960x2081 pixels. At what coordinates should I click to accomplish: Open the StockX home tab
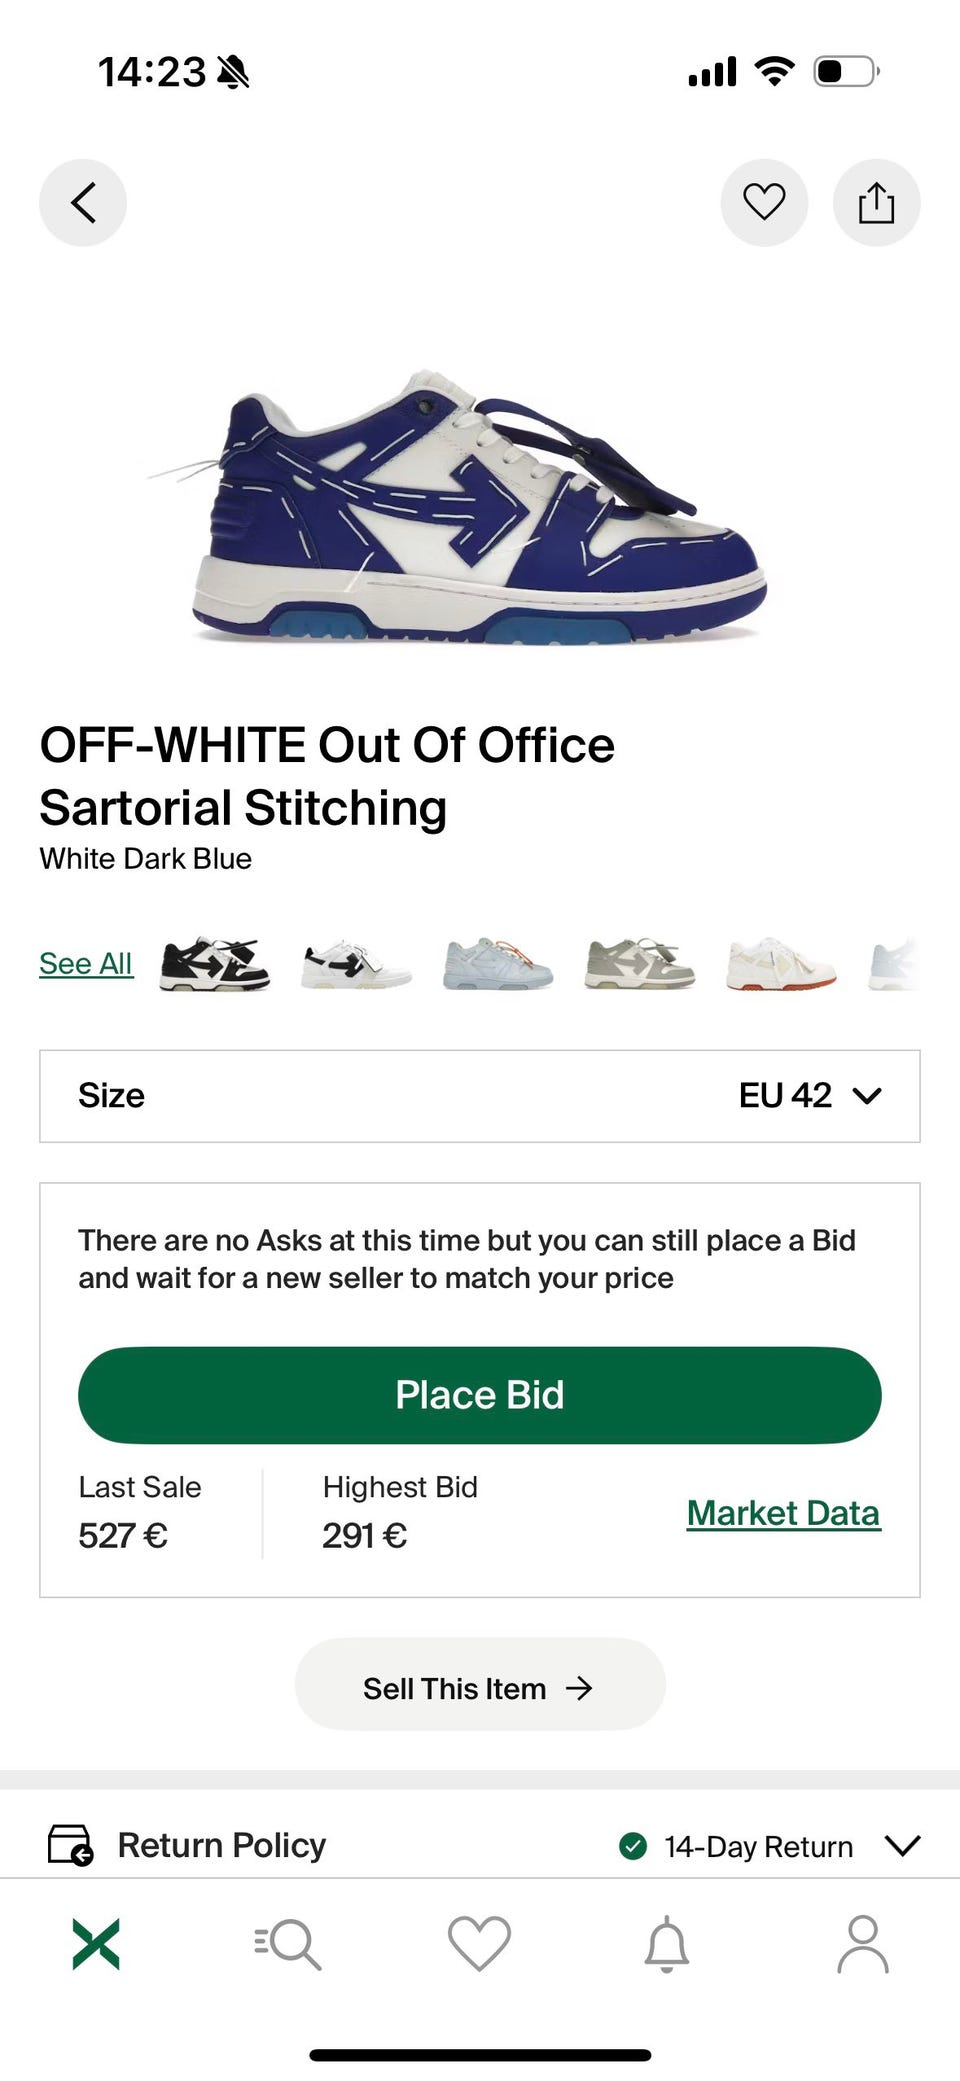click(96, 1944)
